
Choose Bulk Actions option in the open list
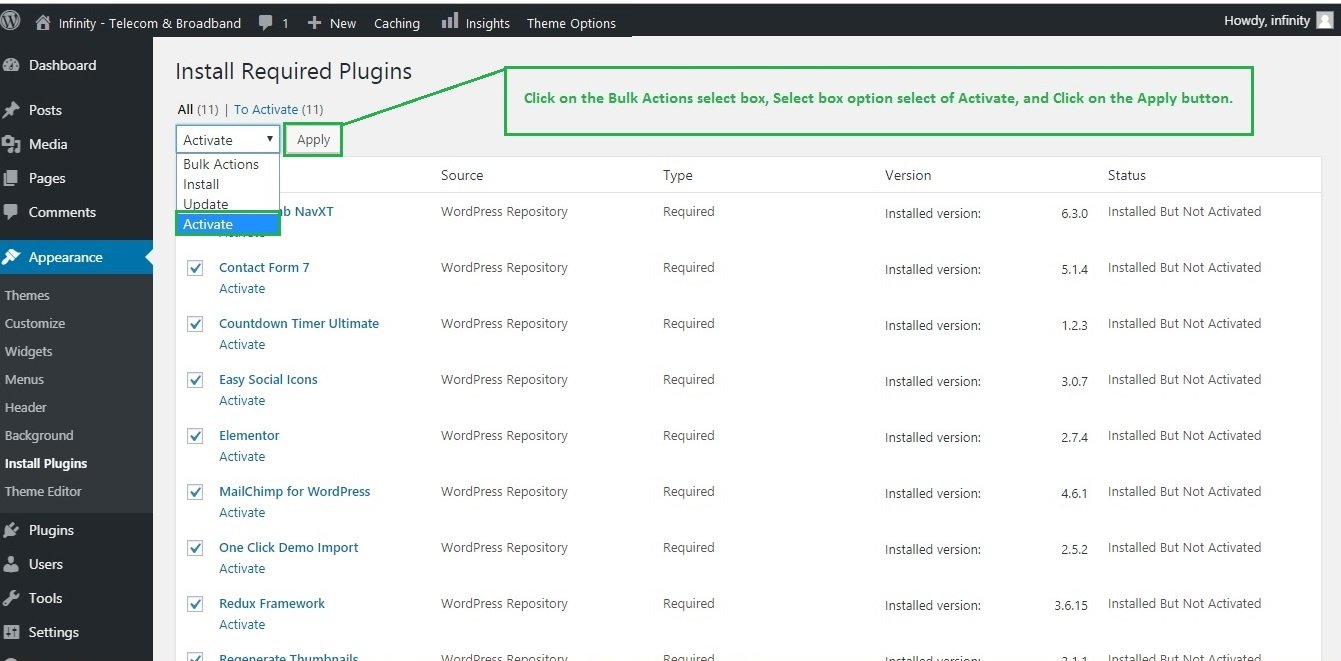point(228,164)
